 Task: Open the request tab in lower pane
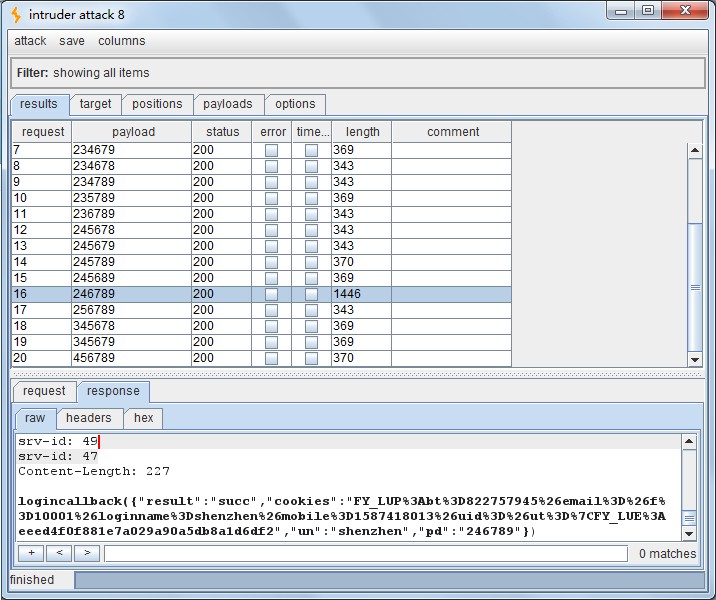44,391
